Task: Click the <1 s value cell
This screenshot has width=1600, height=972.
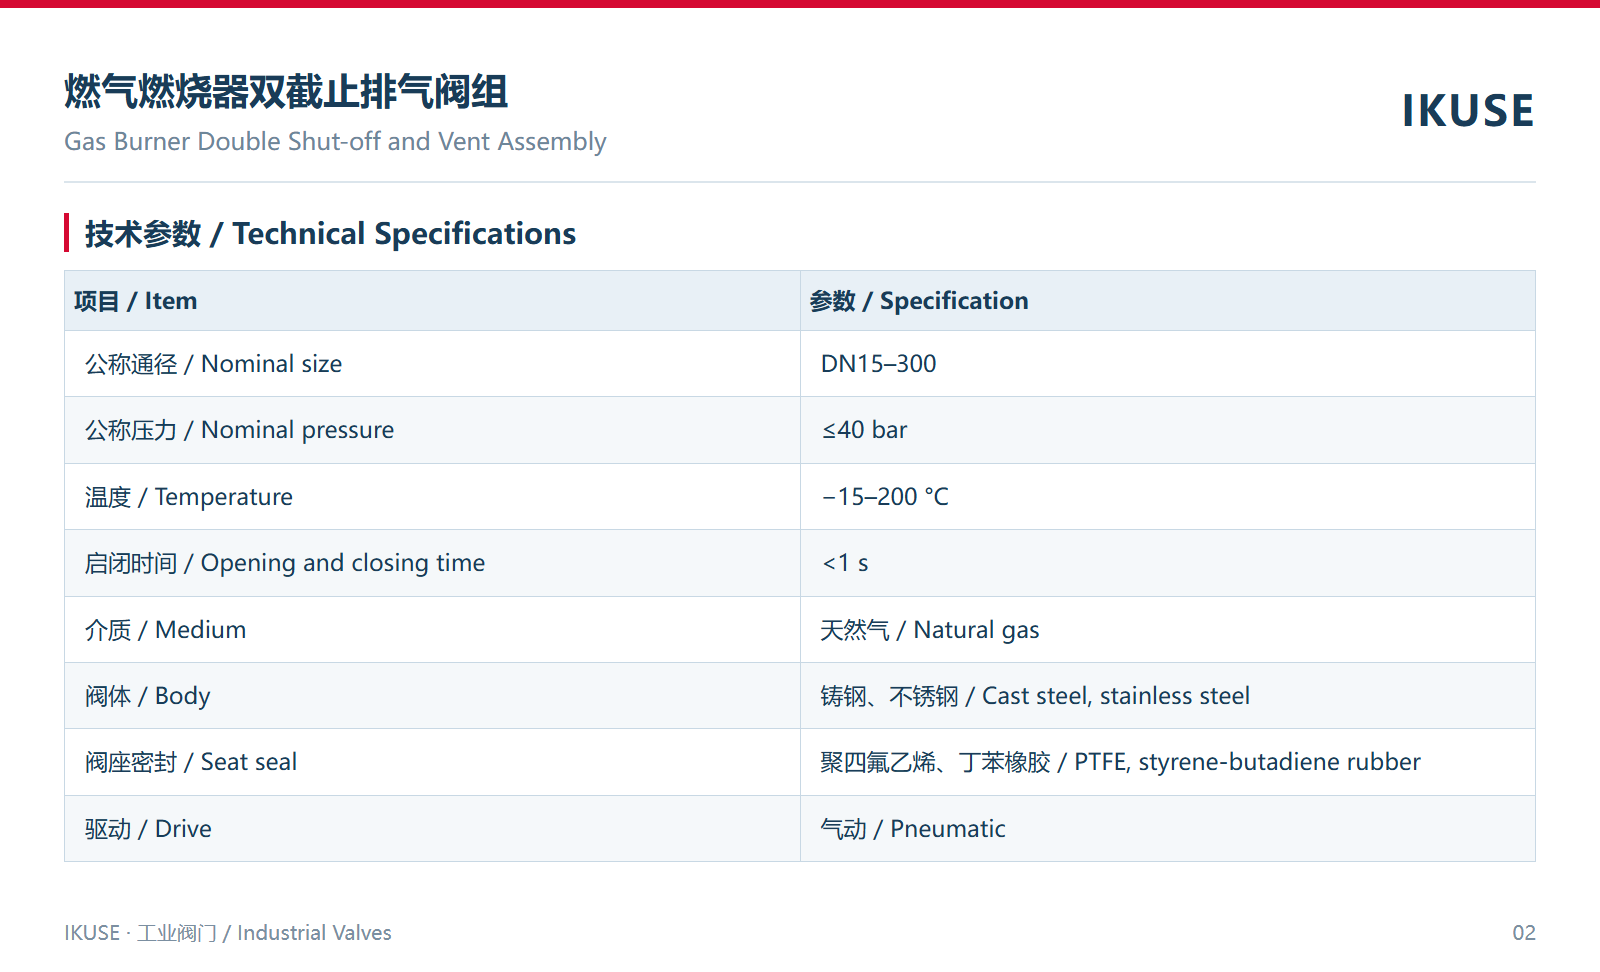Action: tap(1168, 563)
